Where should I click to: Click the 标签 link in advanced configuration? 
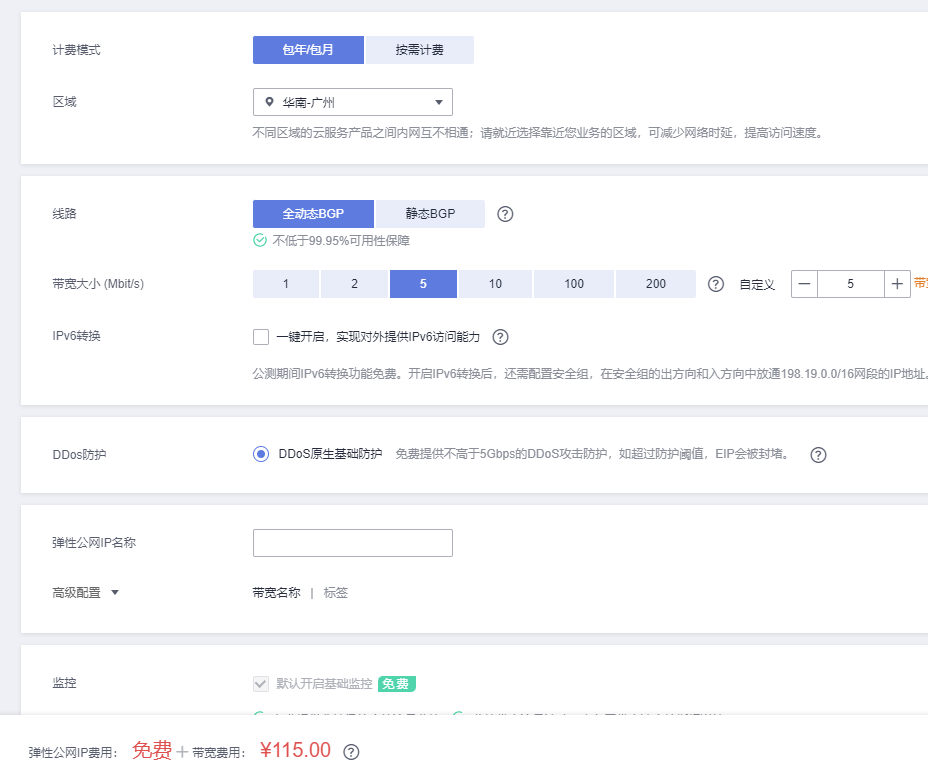click(x=336, y=593)
